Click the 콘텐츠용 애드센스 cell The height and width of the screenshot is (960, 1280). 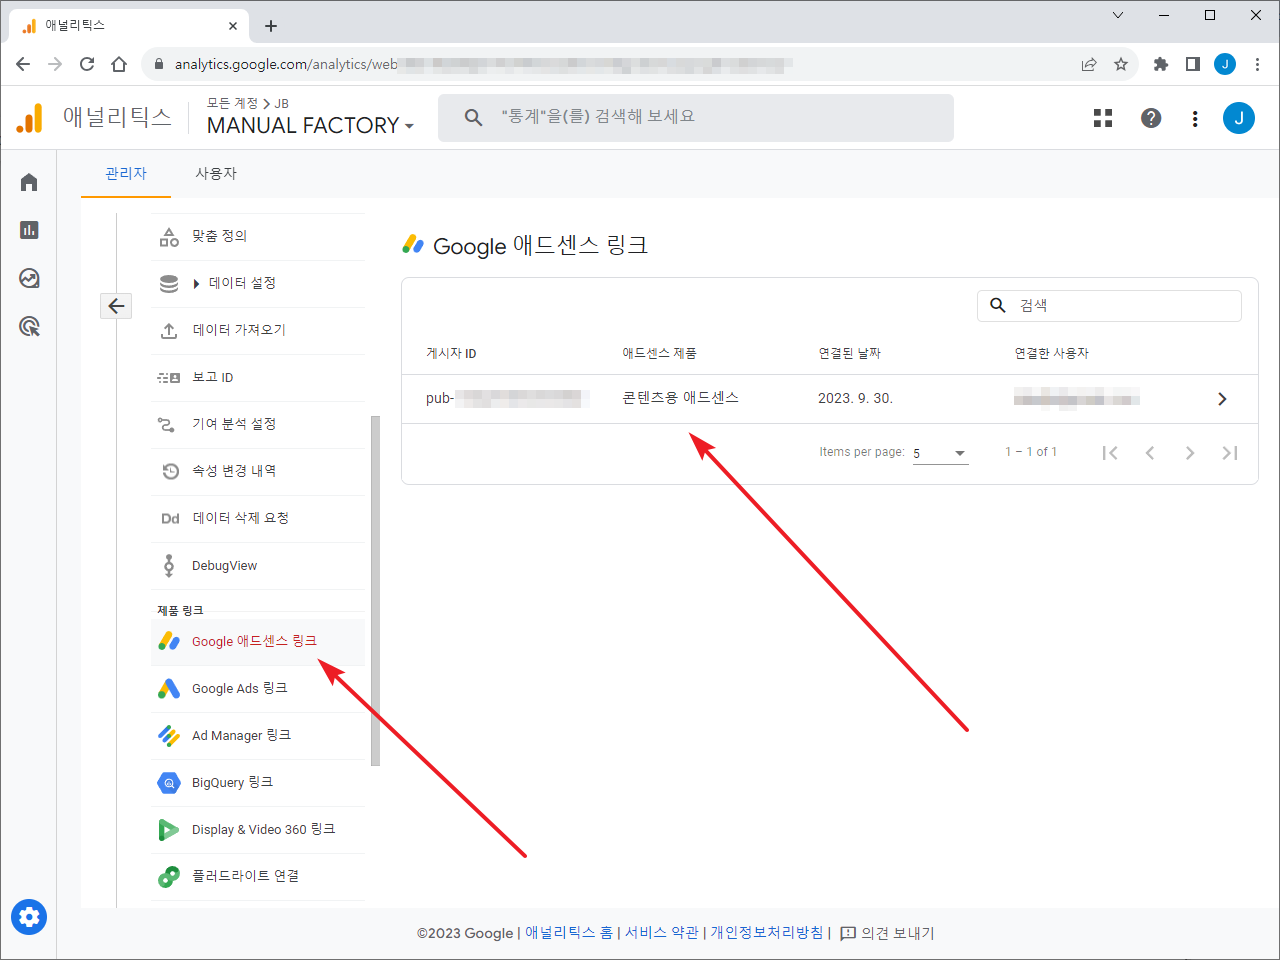pos(680,398)
